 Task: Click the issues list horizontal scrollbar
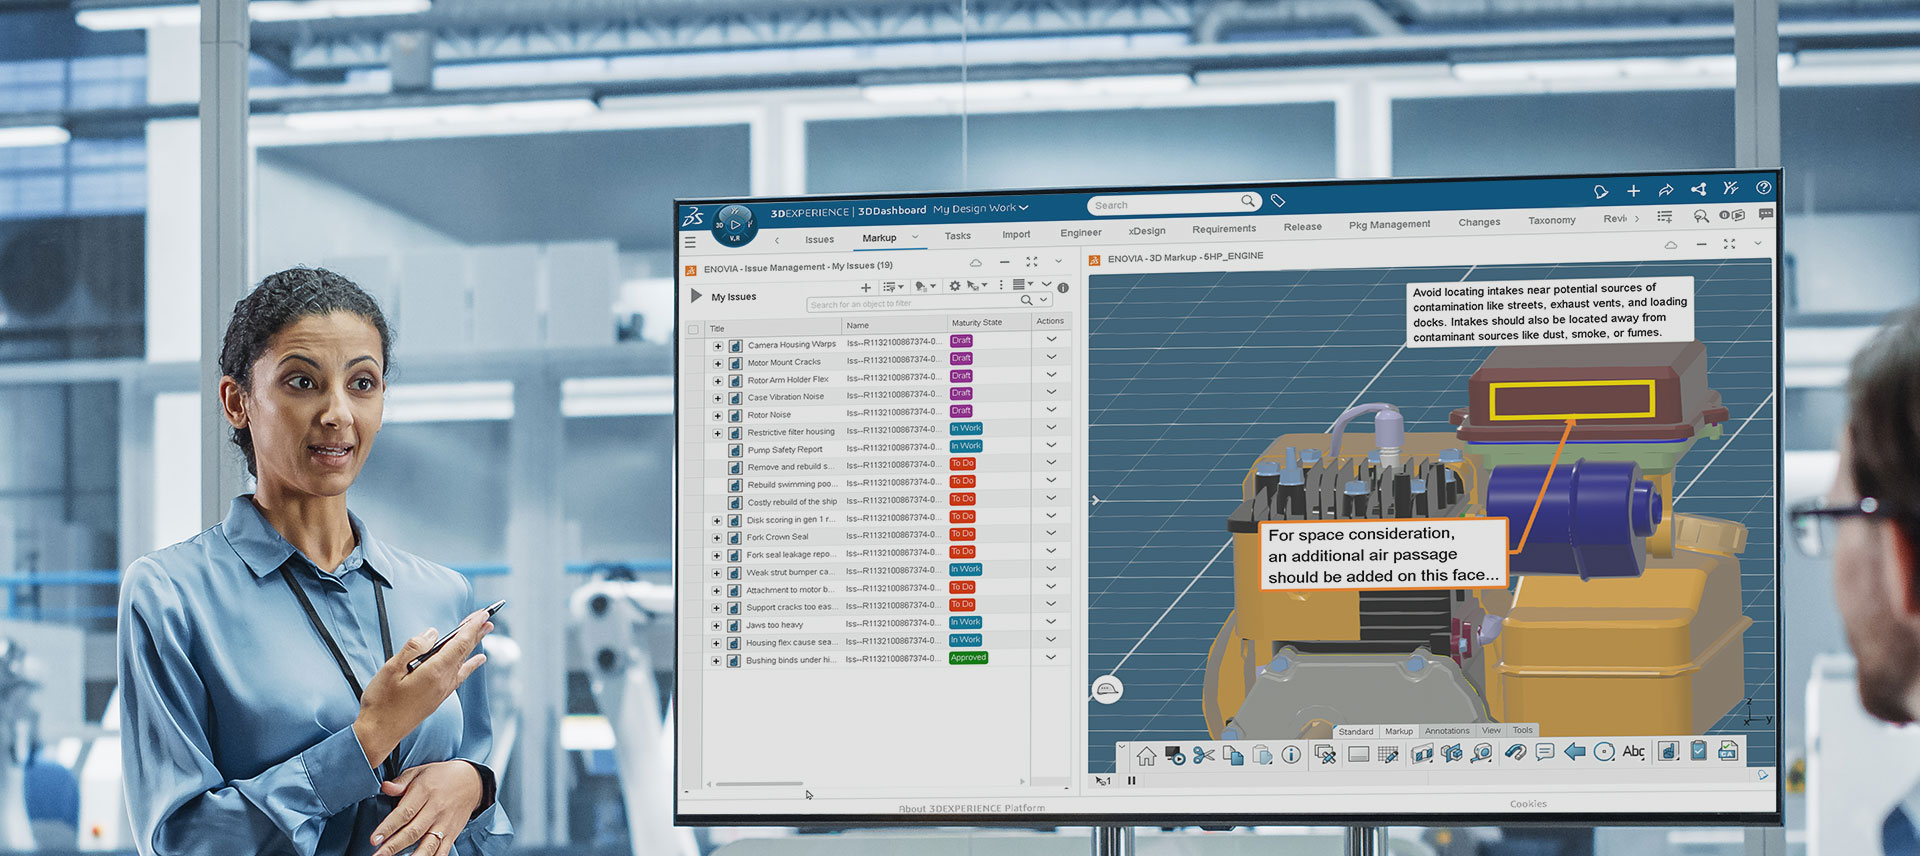(759, 784)
